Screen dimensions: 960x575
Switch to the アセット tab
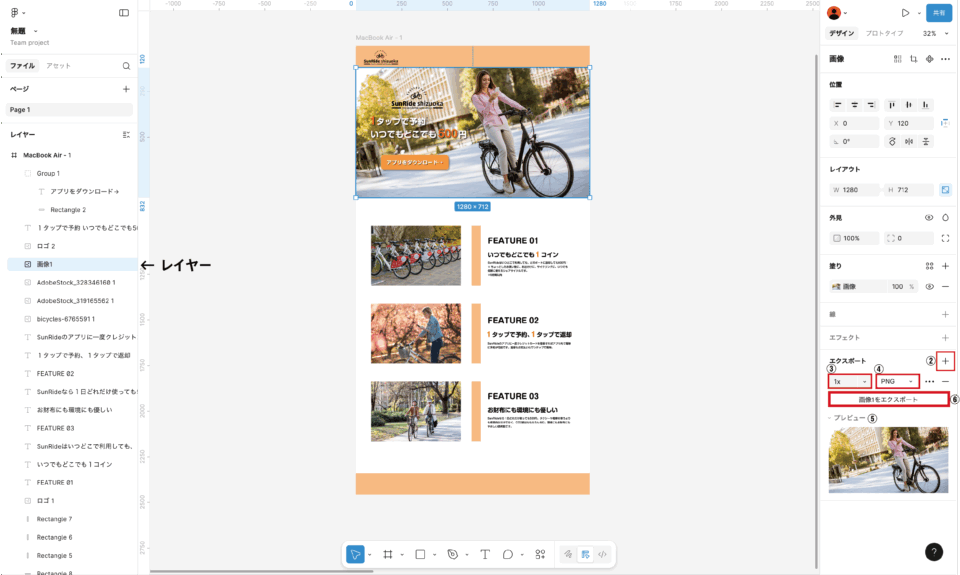coord(58,66)
